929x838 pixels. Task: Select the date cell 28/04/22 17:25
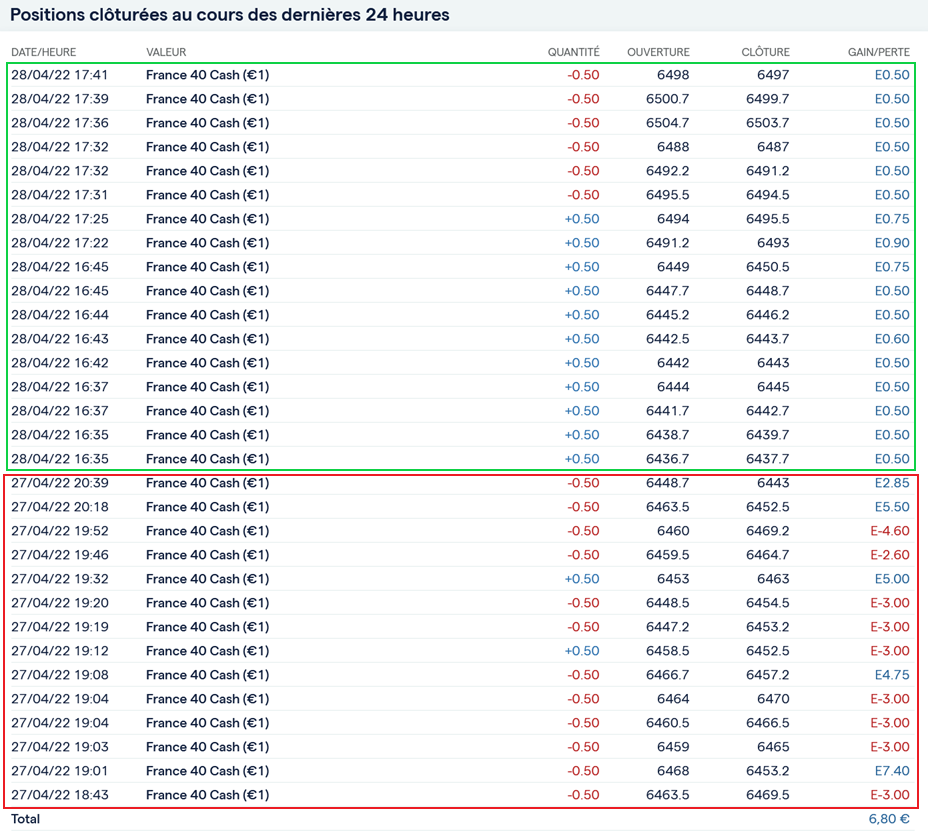tap(60, 219)
